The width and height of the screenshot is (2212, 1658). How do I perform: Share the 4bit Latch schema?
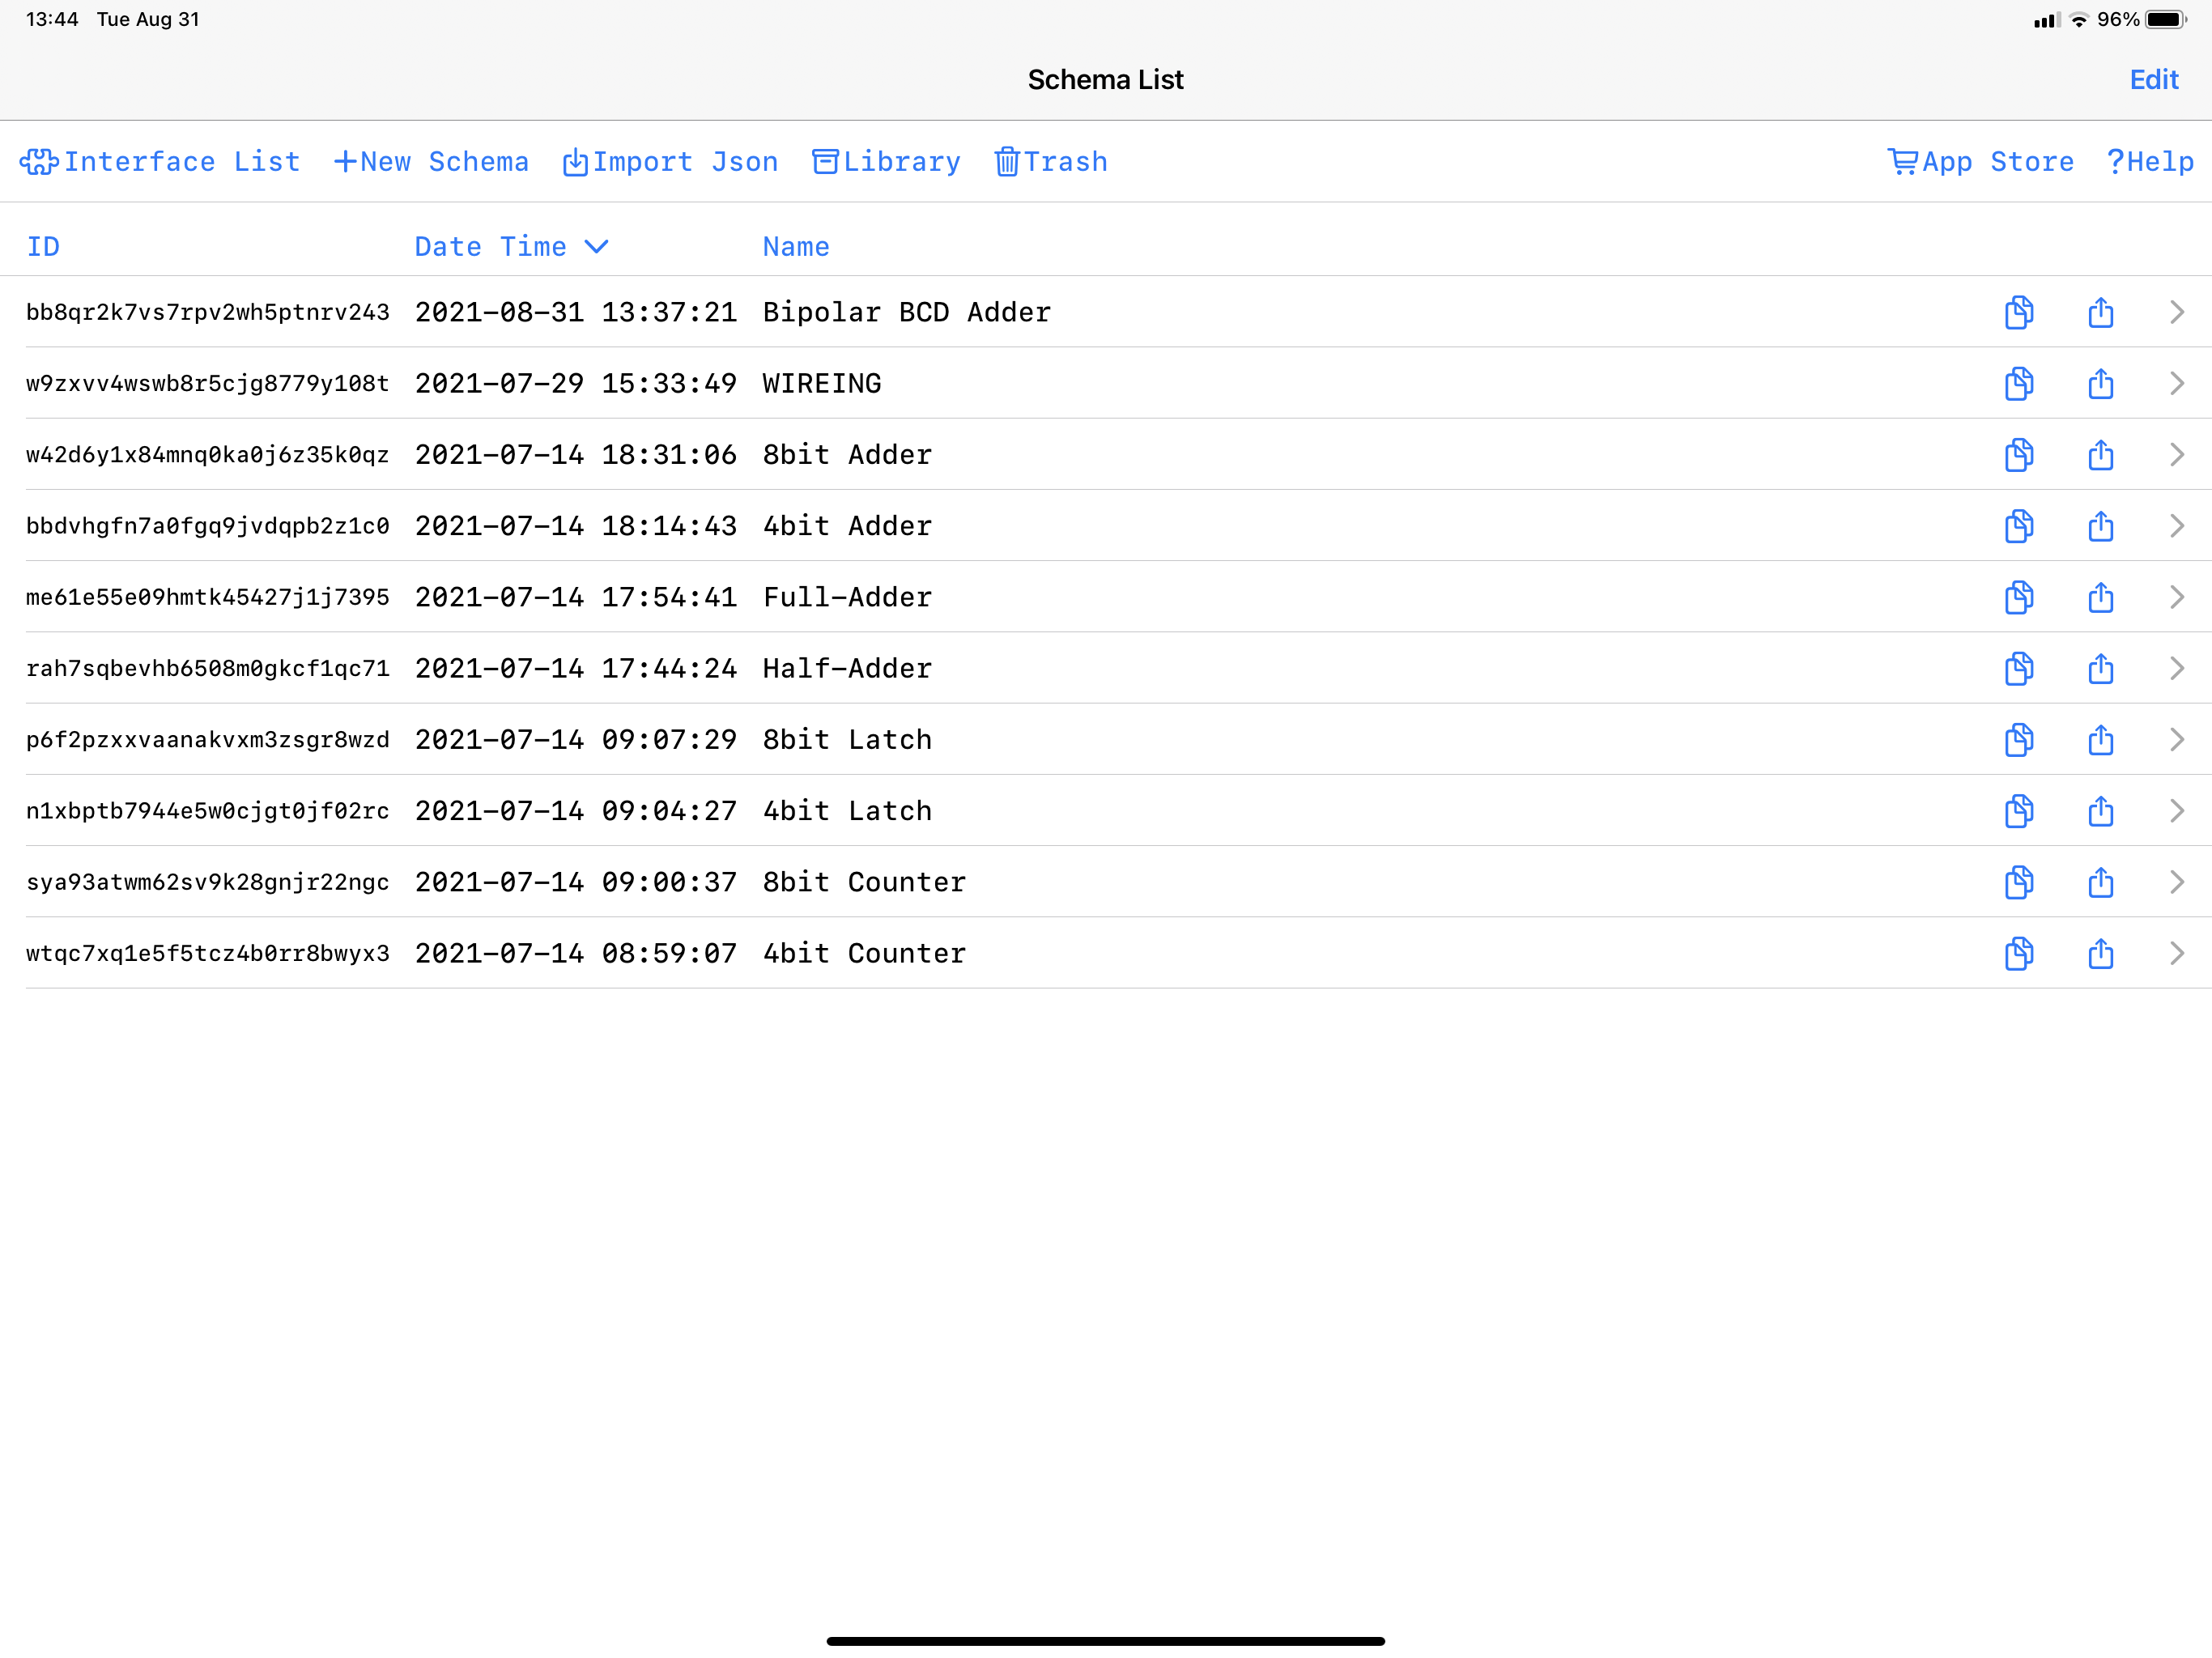click(x=2100, y=811)
